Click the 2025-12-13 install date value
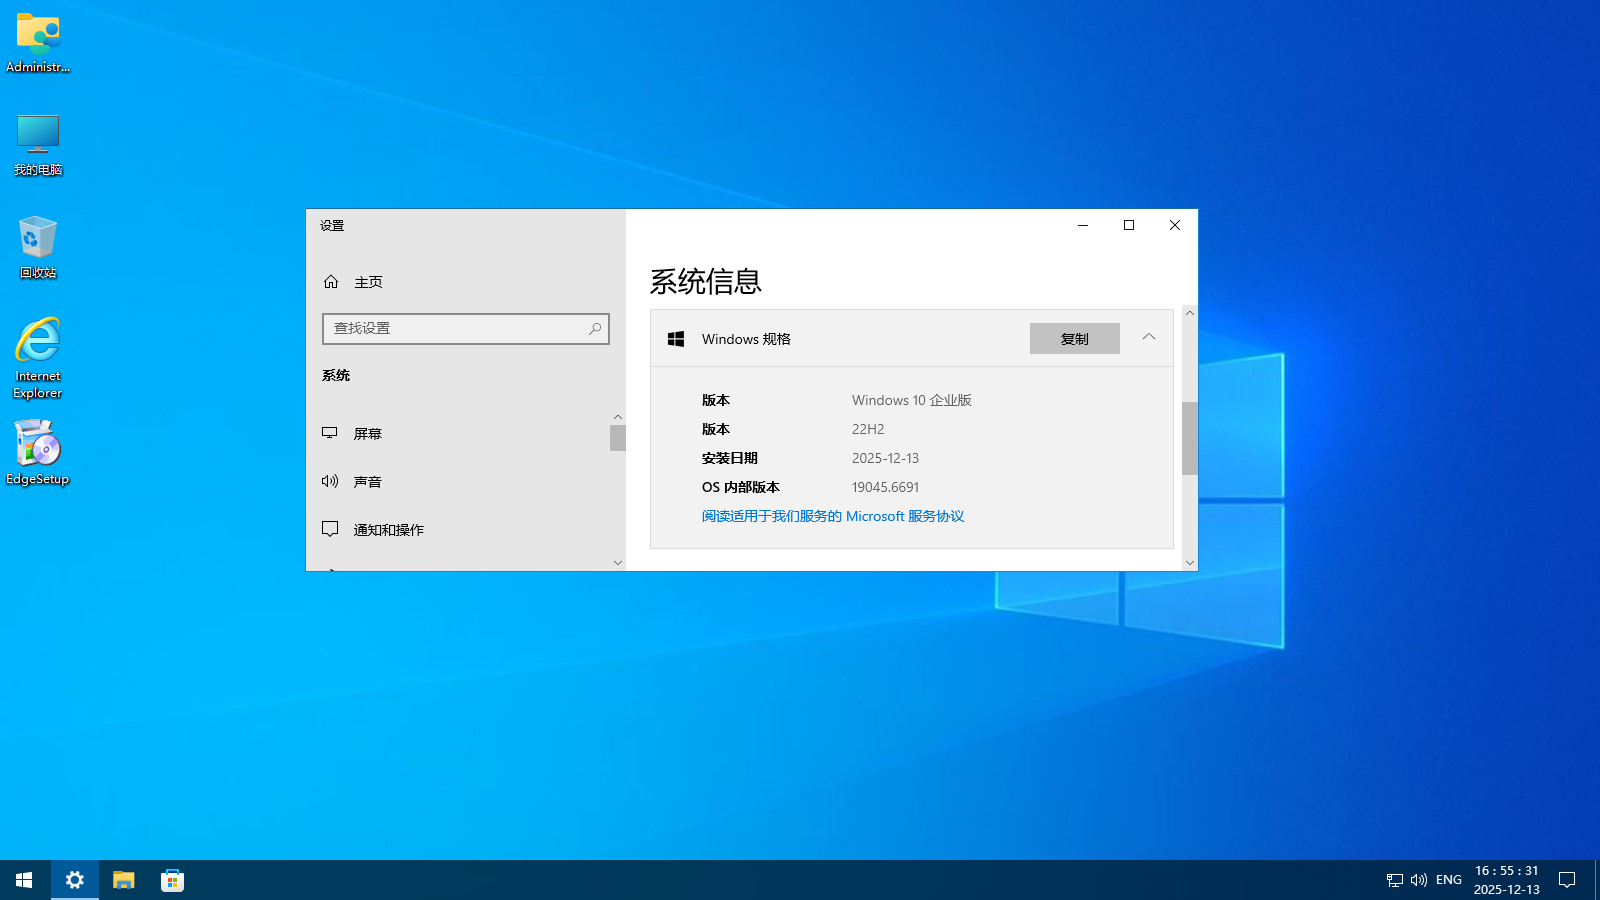This screenshot has height=900, width=1600. pos(885,458)
